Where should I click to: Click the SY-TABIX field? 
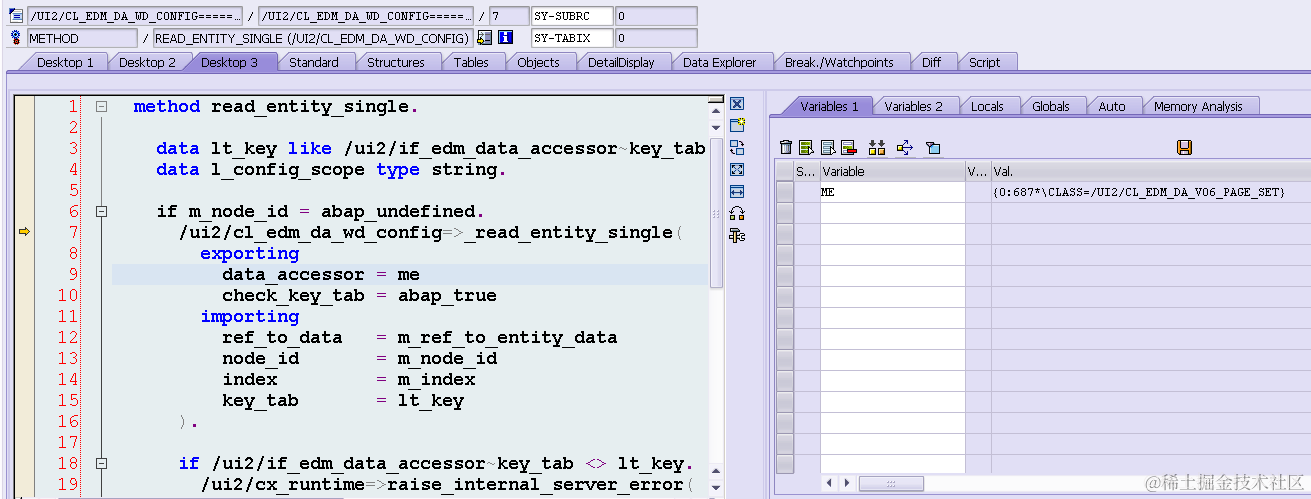tap(571, 38)
